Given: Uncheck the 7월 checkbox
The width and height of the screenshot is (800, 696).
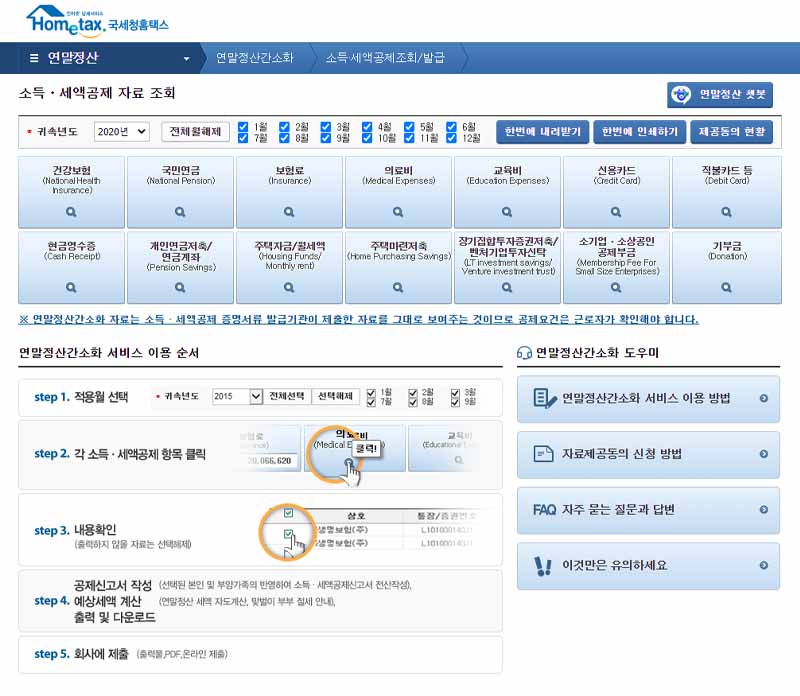Looking at the screenshot, I should (243, 138).
